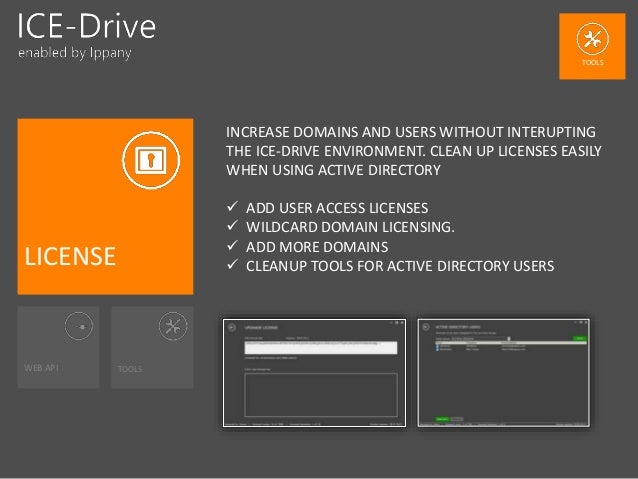Click the back arrow in the Active Directory Users screenshot

pyautogui.click(x=426, y=327)
